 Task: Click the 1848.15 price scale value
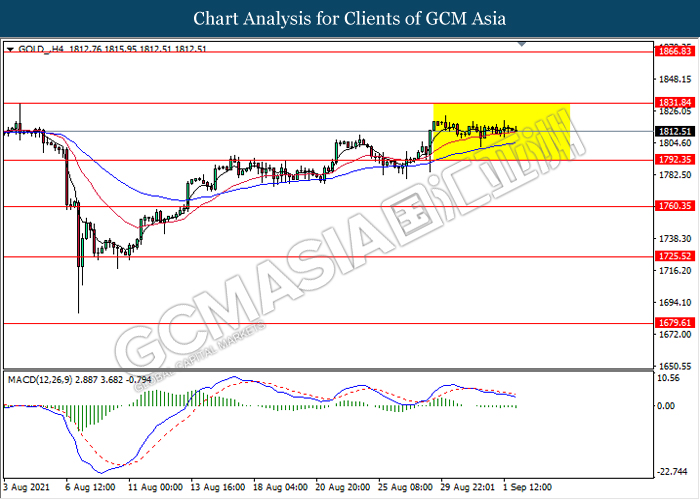[x=675, y=79]
